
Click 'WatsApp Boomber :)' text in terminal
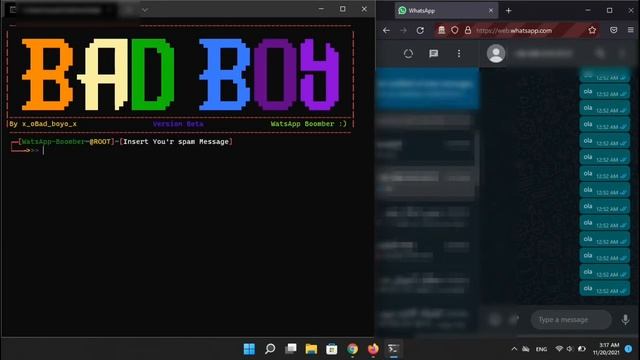(x=308, y=124)
